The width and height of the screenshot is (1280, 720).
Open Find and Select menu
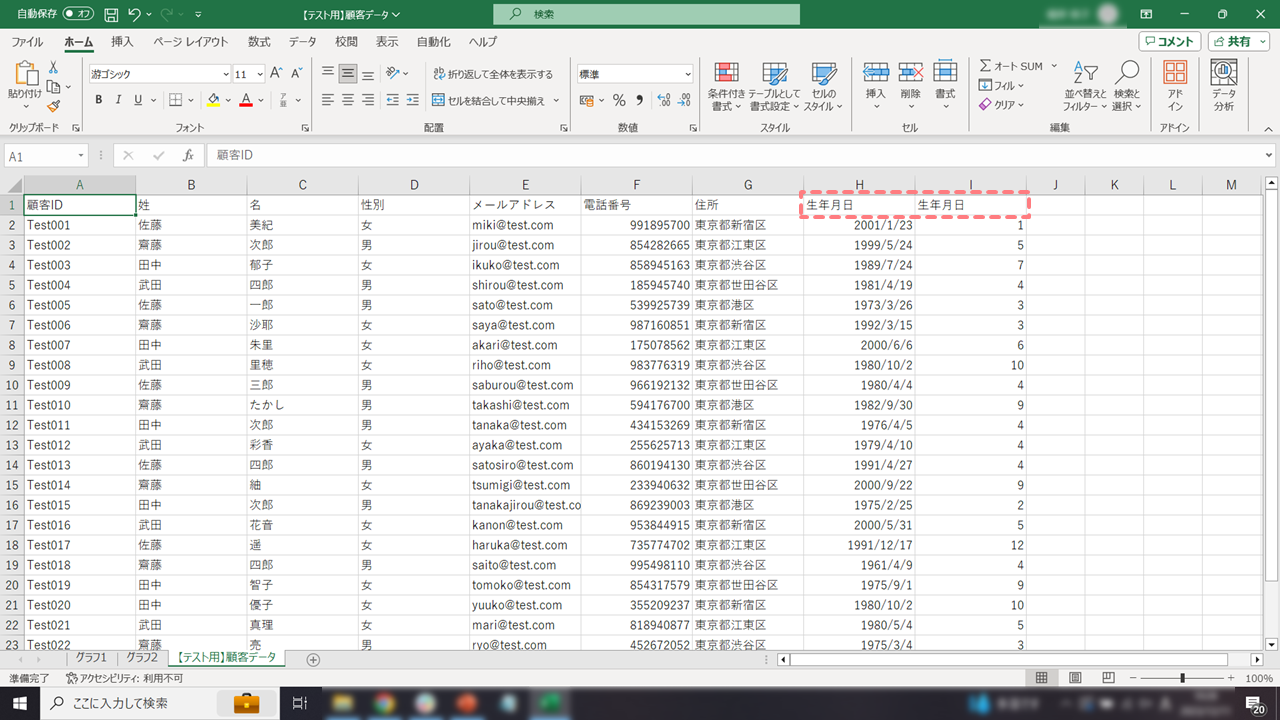click(x=1127, y=86)
